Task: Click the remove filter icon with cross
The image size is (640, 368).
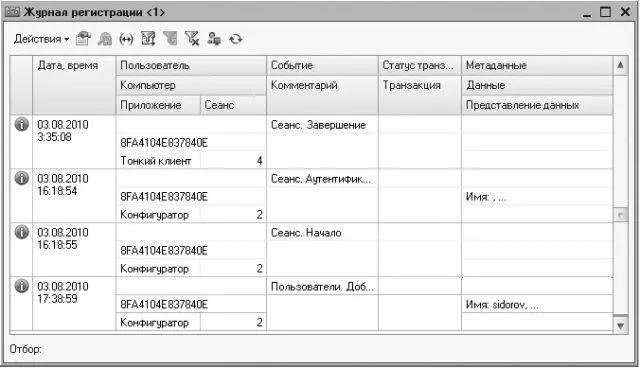Action: click(192, 39)
